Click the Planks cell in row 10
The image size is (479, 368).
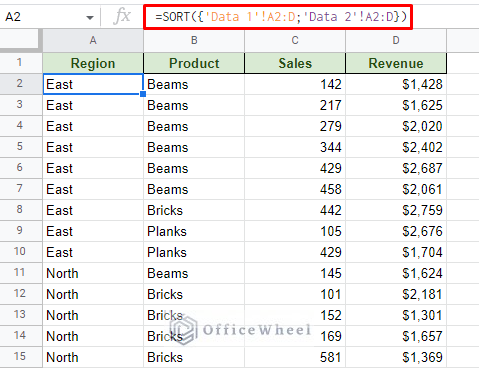[x=194, y=252]
